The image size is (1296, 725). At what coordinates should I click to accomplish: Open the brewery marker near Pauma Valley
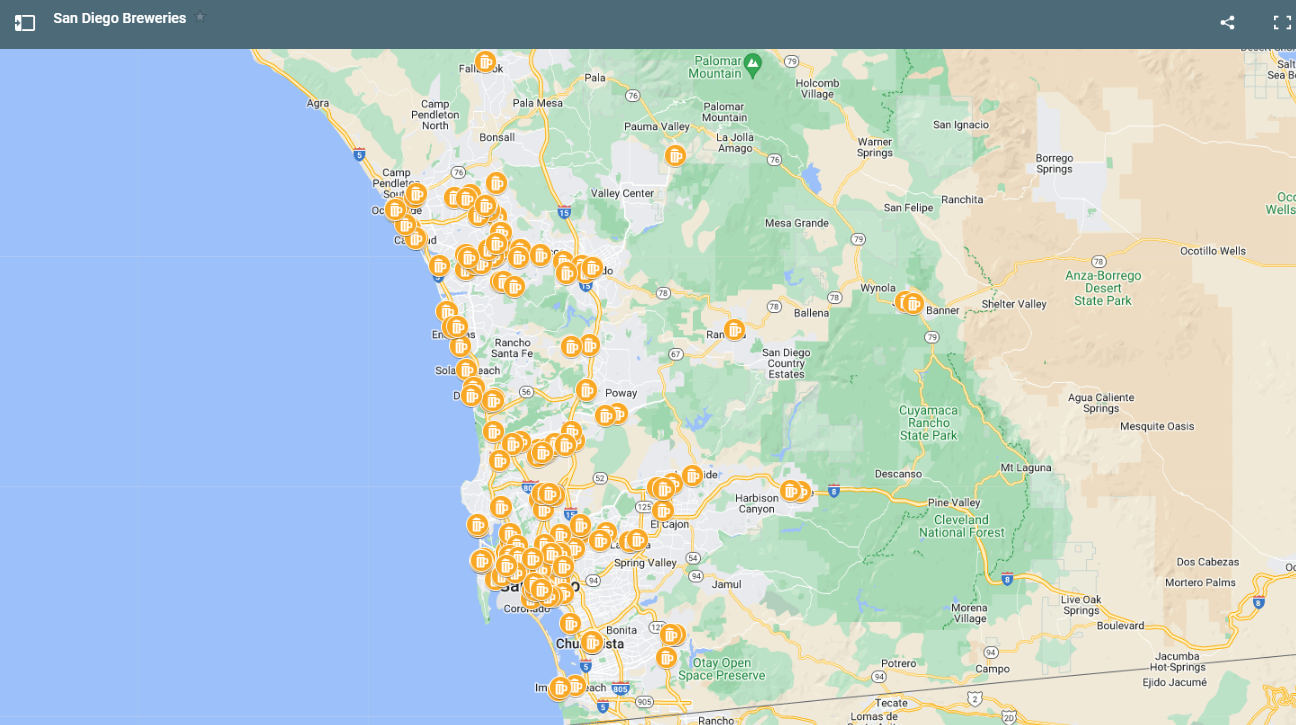coord(675,155)
